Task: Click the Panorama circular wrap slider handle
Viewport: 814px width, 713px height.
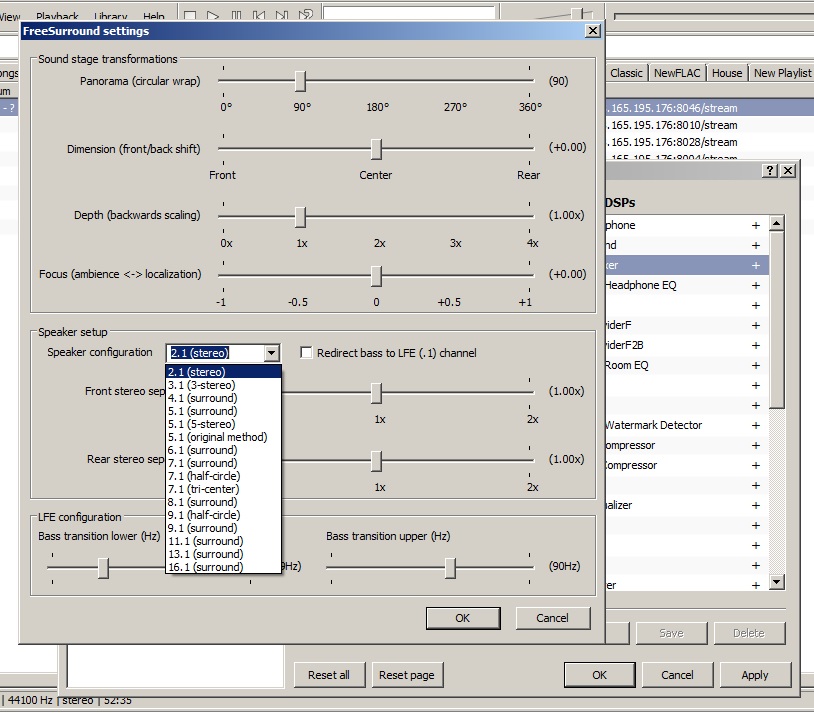Action: (300, 81)
